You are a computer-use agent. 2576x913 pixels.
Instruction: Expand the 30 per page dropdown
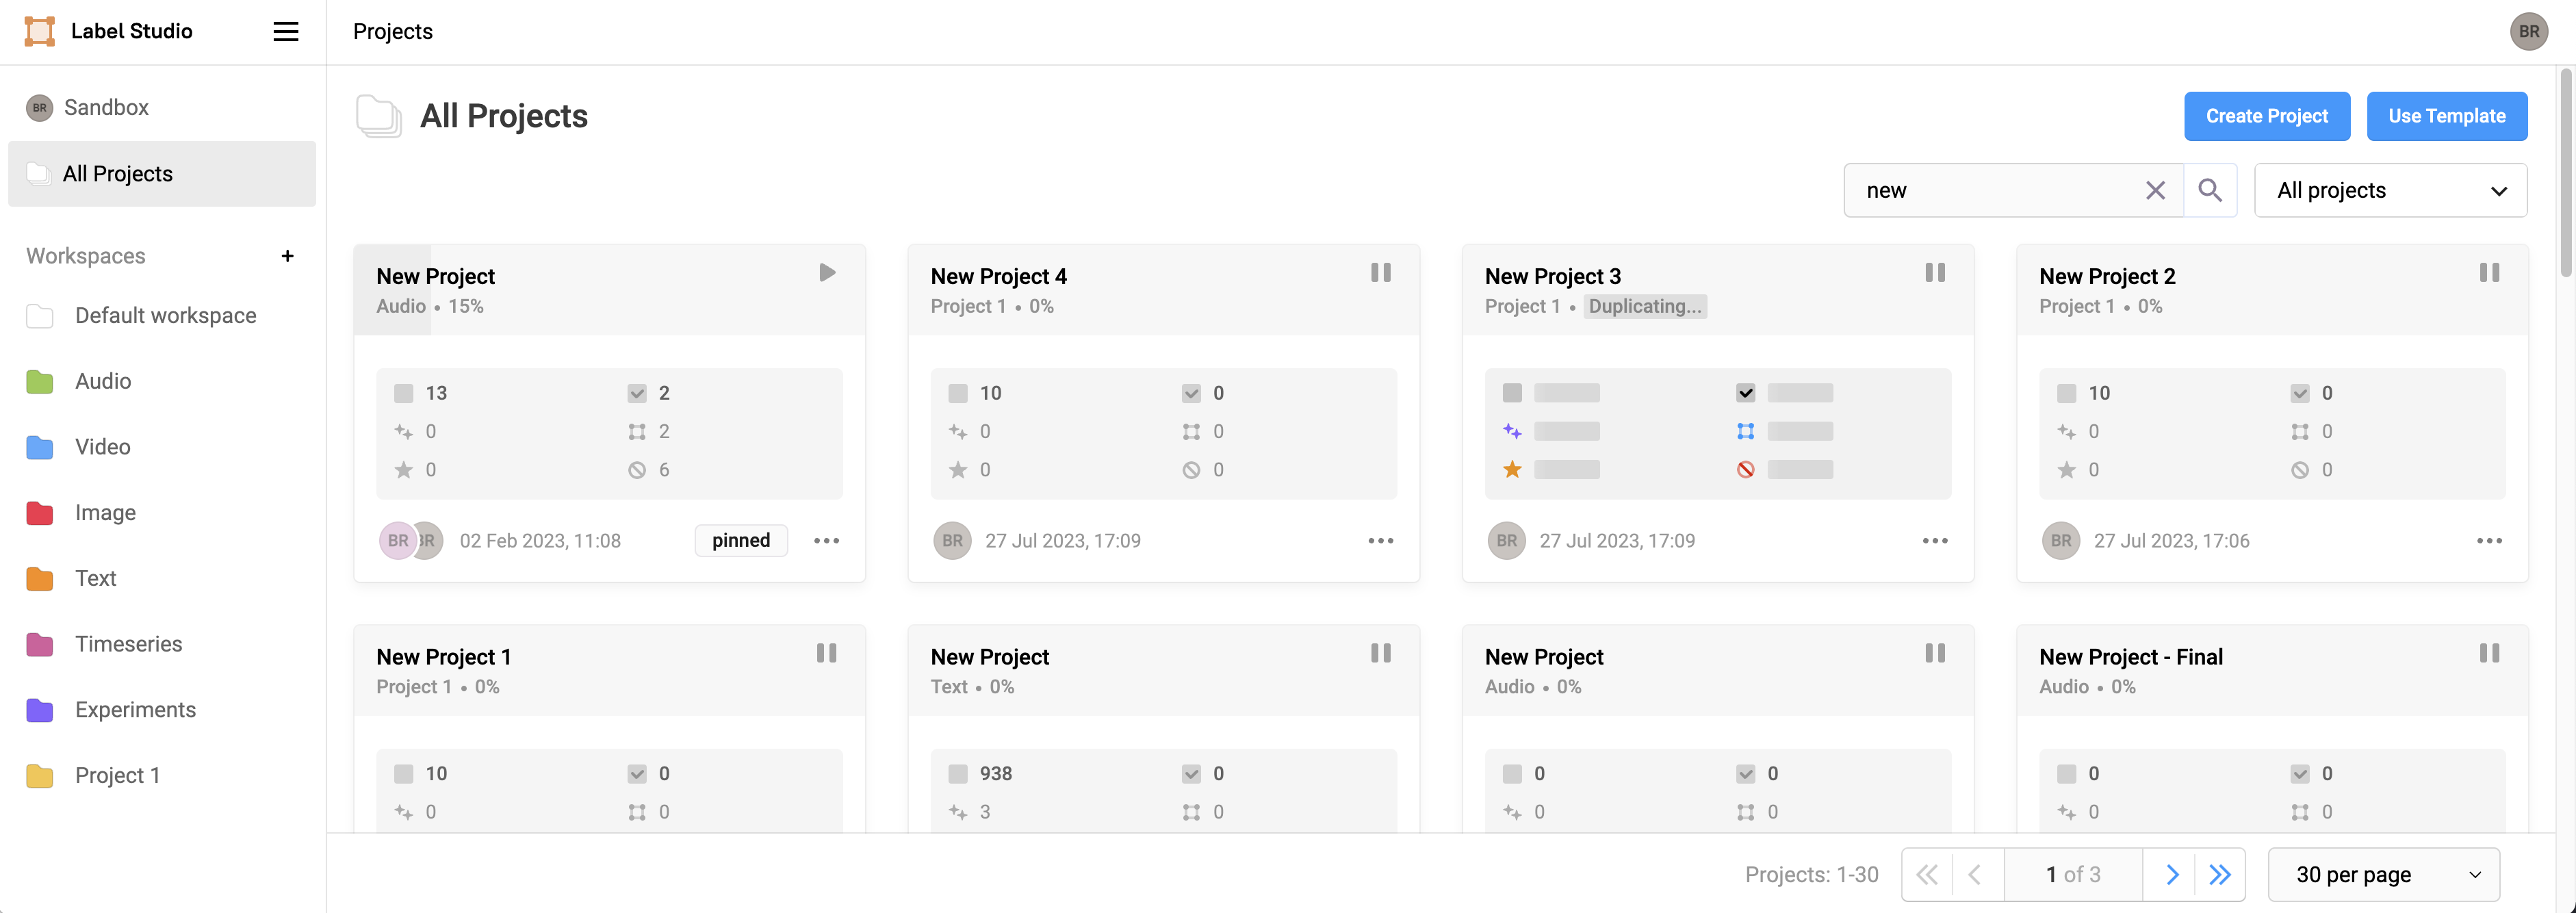[x=2385, y=875]
